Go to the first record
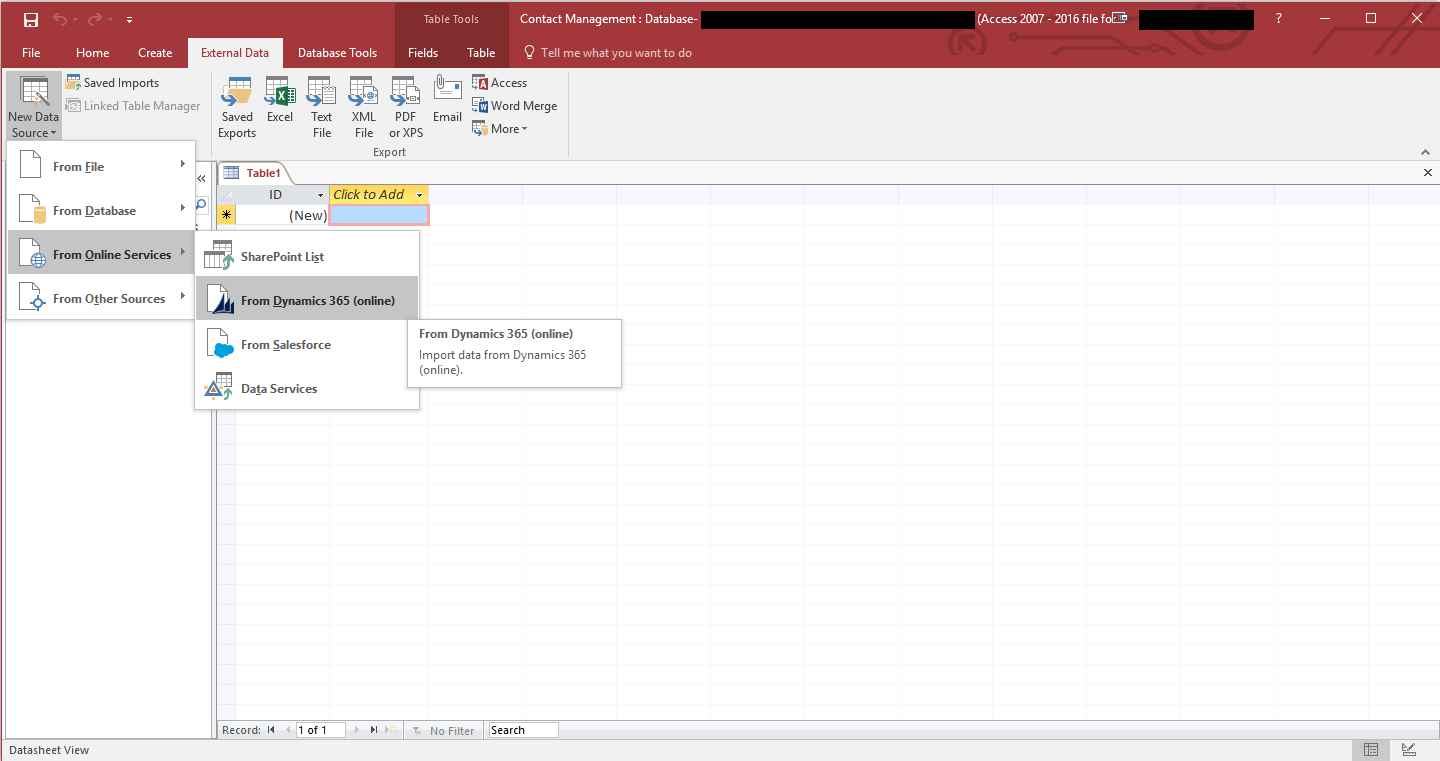This screenshot has height=761, width=1440. coord(271,730)
